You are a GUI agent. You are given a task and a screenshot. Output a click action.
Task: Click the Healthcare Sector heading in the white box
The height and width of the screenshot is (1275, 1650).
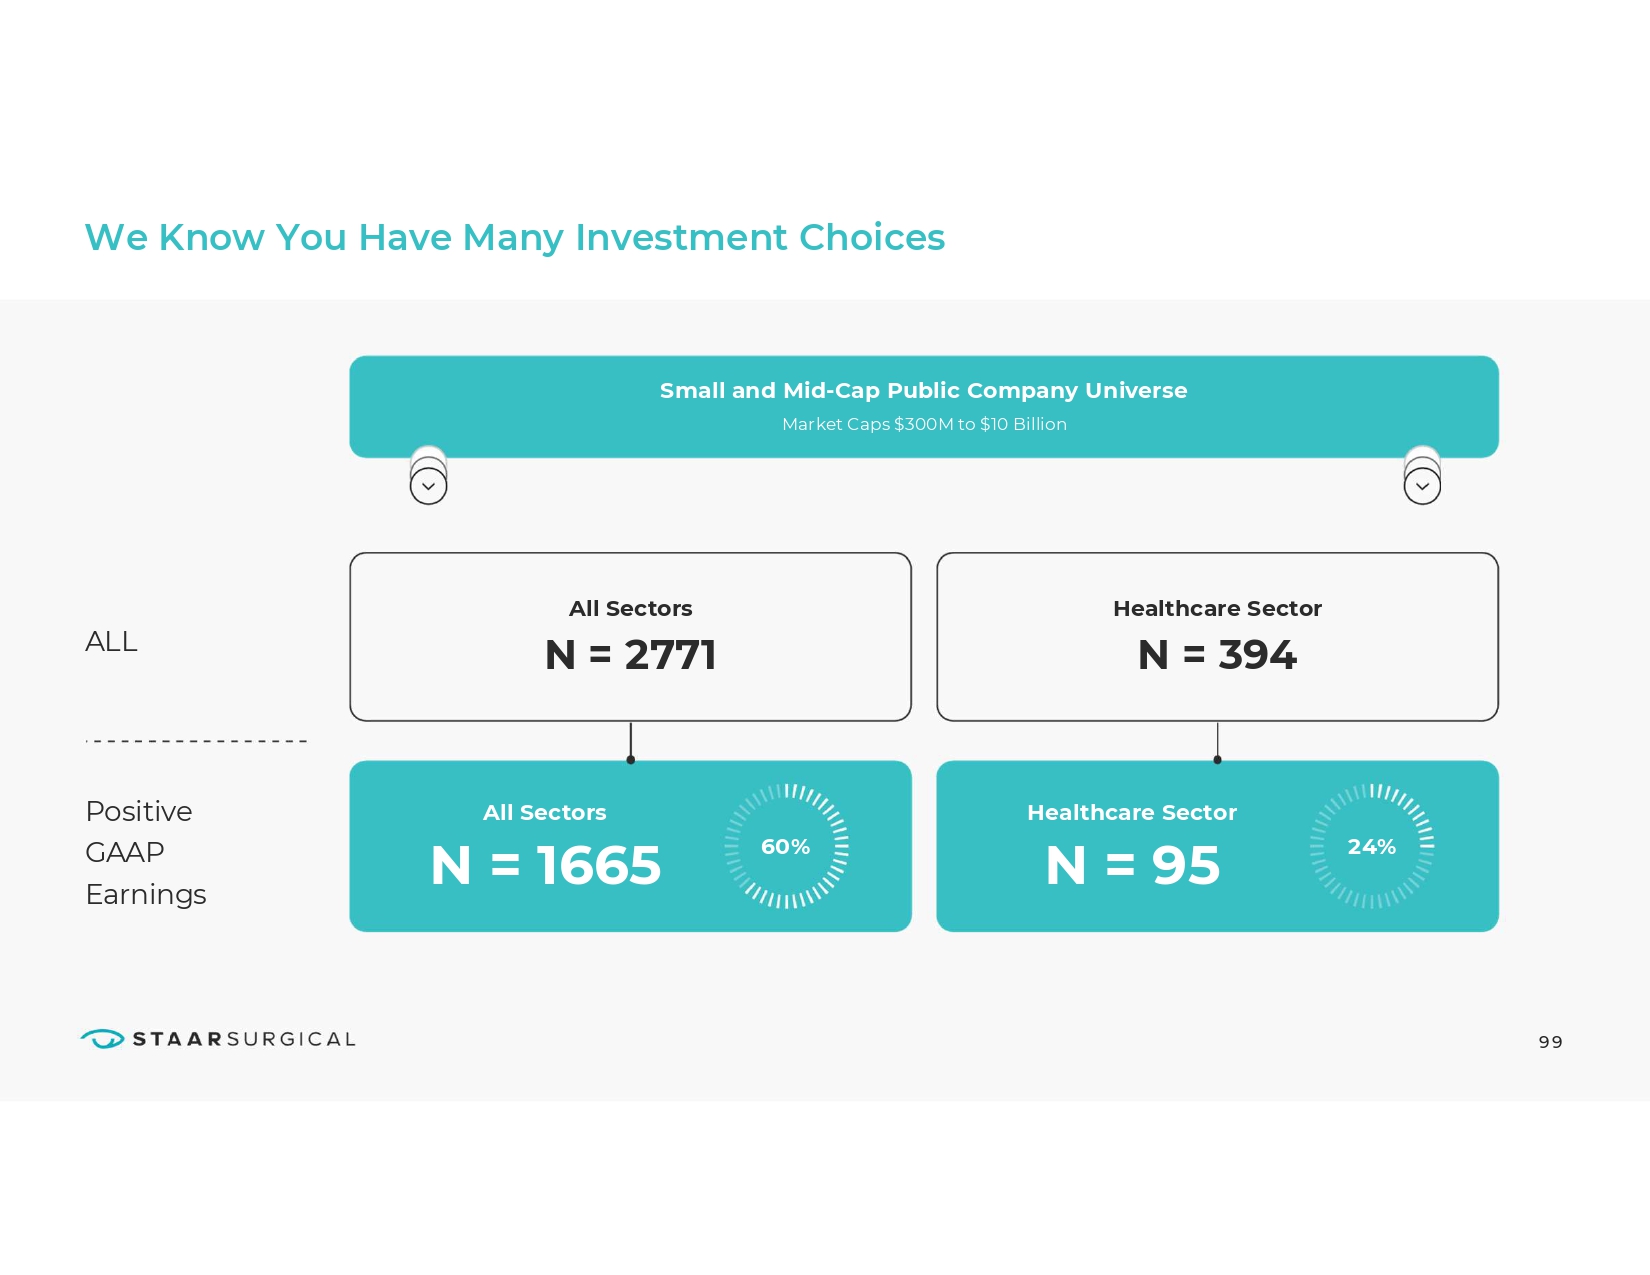coord(1217,608)
